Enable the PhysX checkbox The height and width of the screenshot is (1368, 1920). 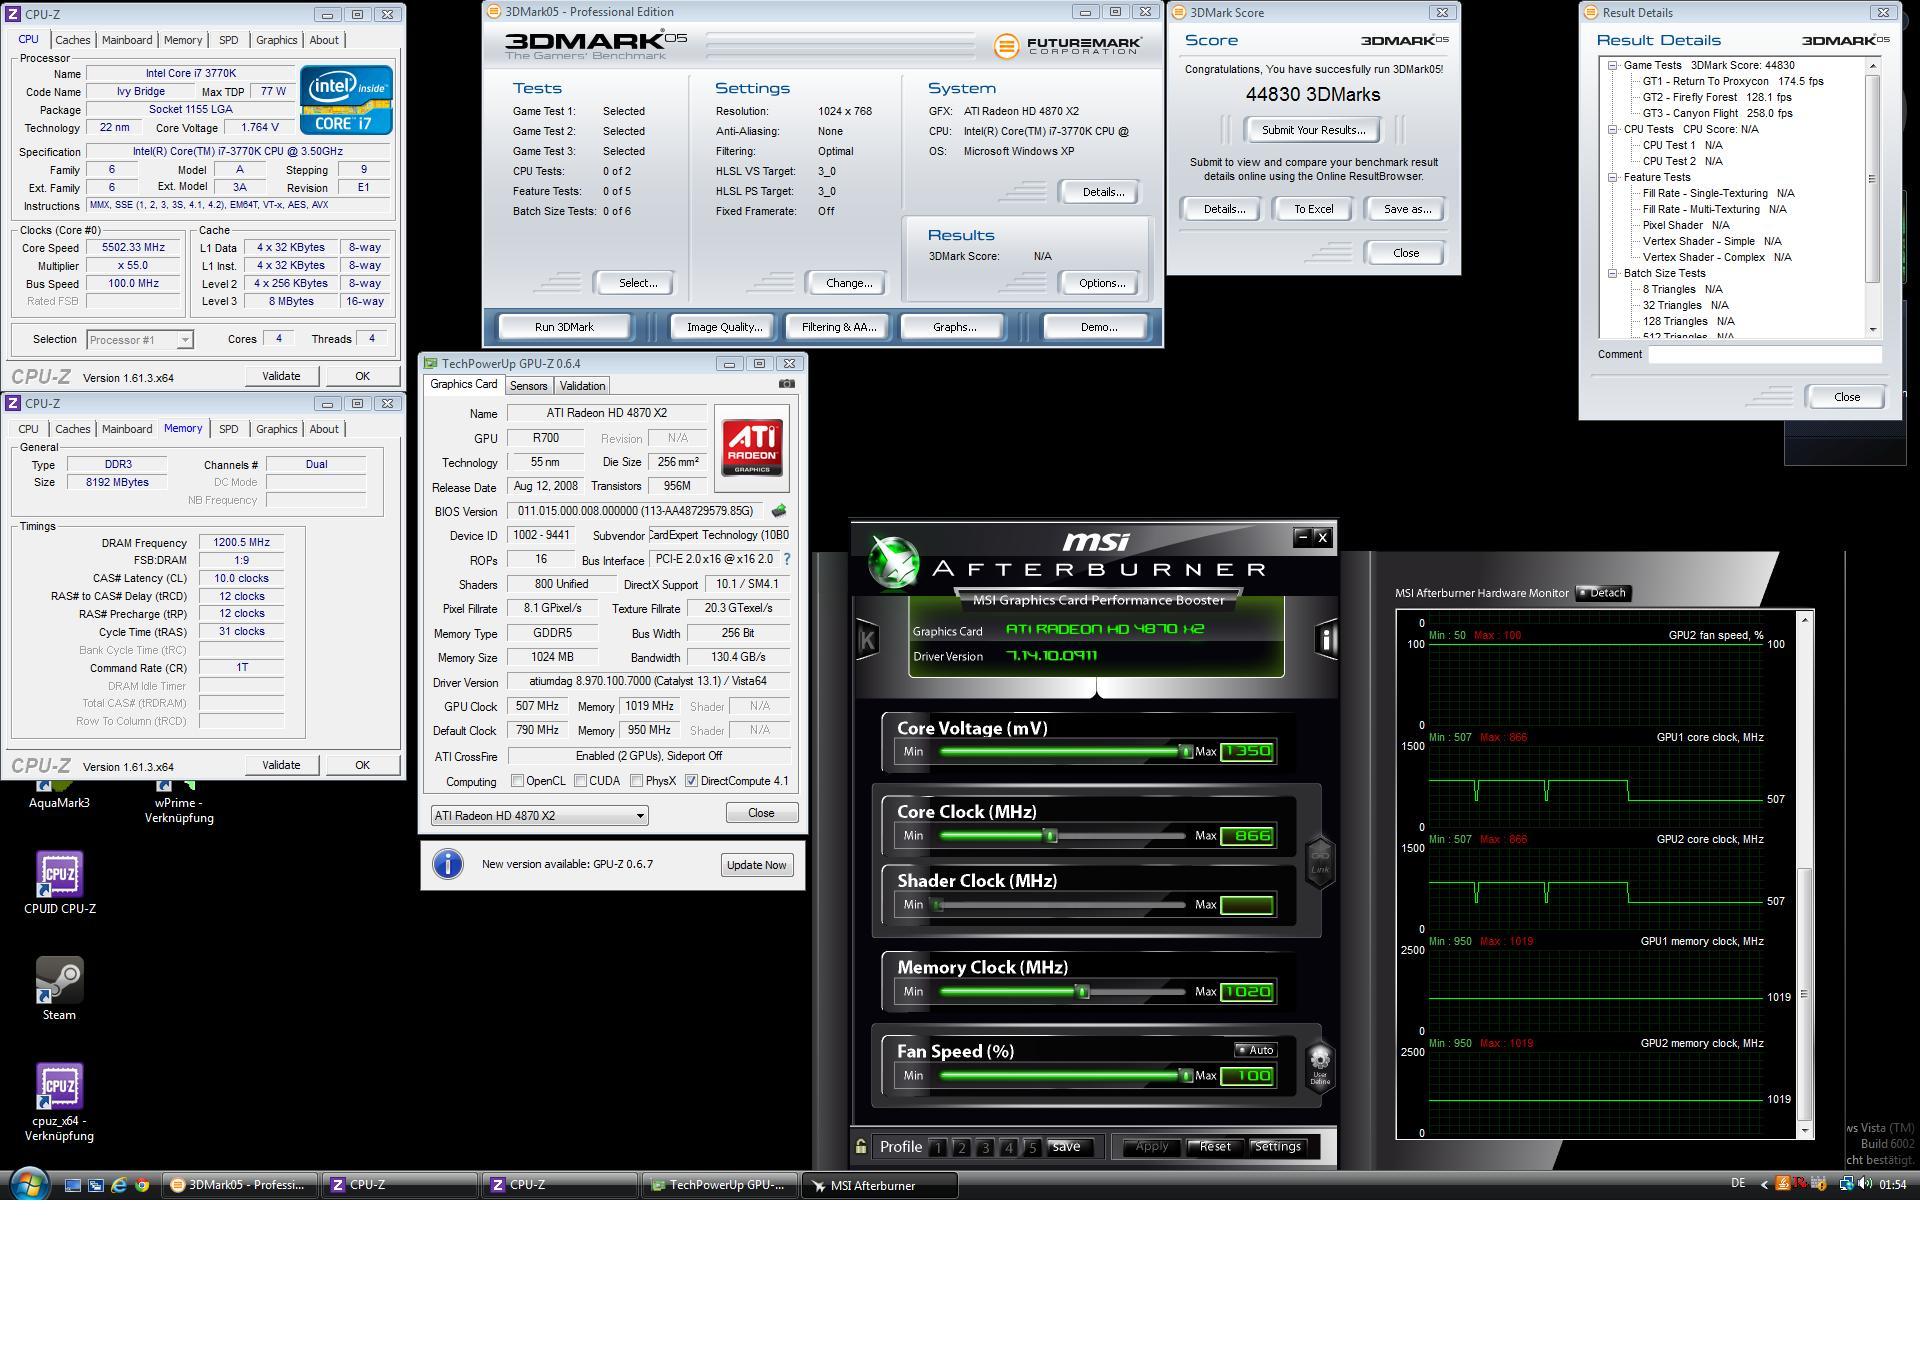coord(636,781)
